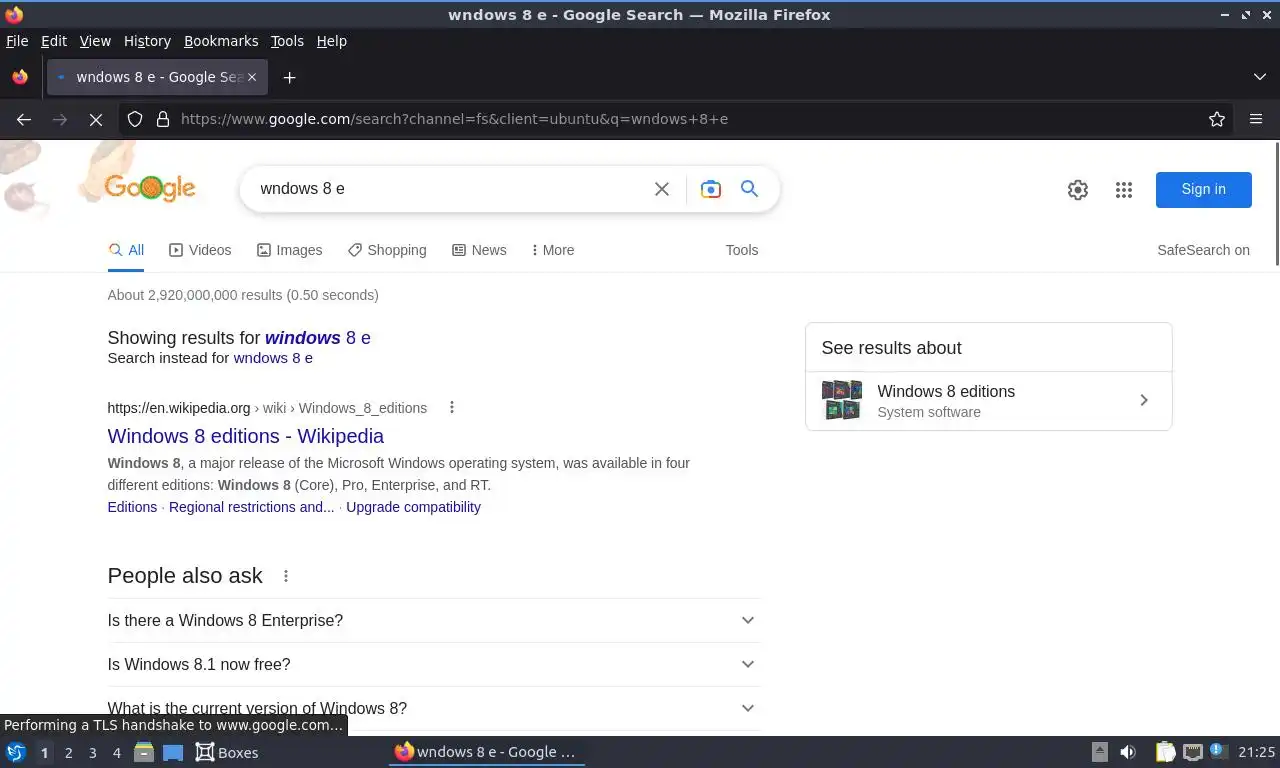Switch to the Images results tab

coord(289,250)
